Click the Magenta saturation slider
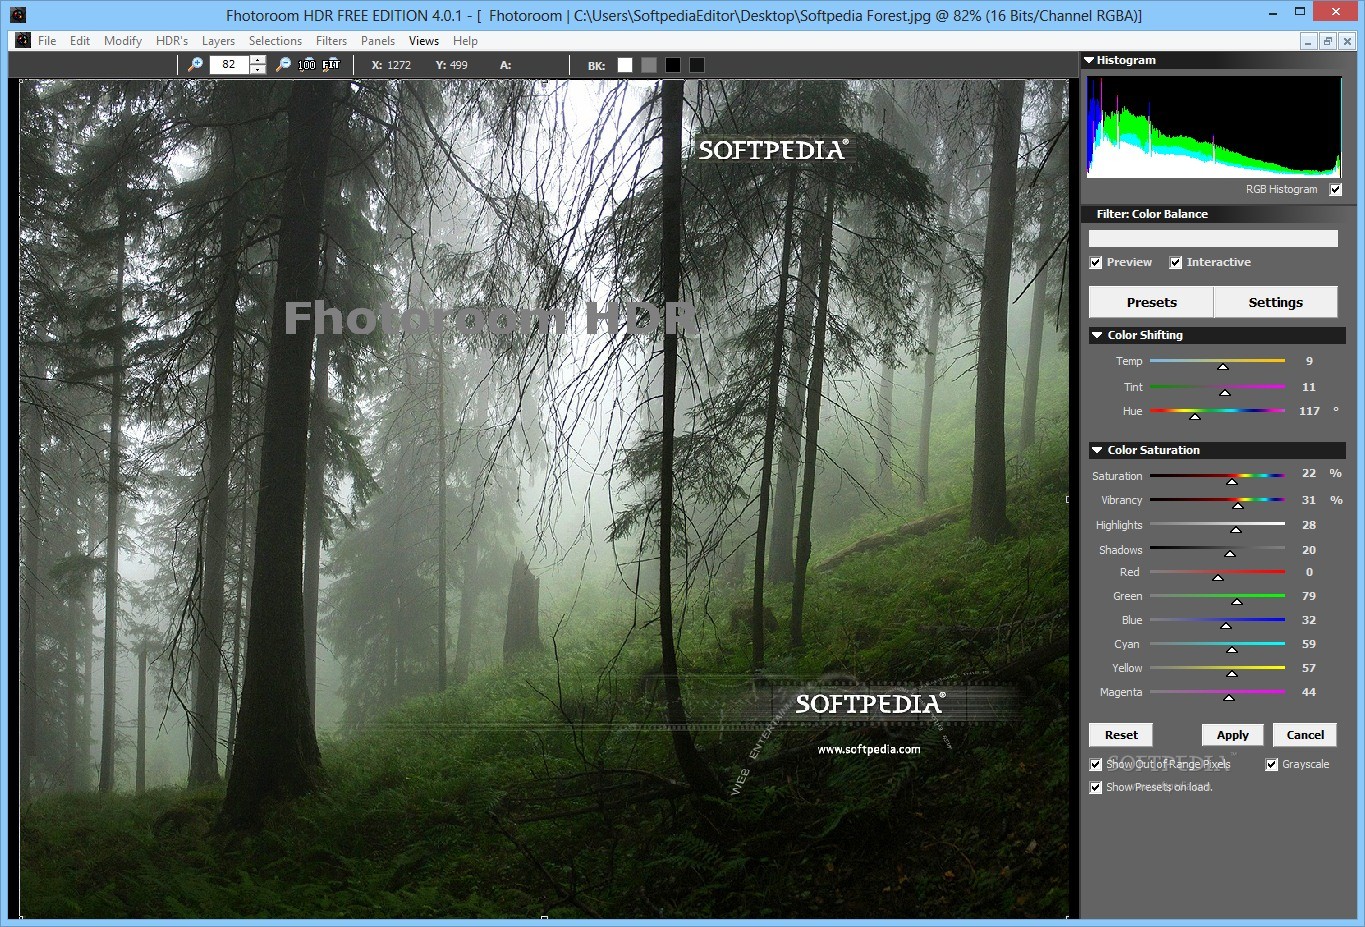 (1217, 692)
